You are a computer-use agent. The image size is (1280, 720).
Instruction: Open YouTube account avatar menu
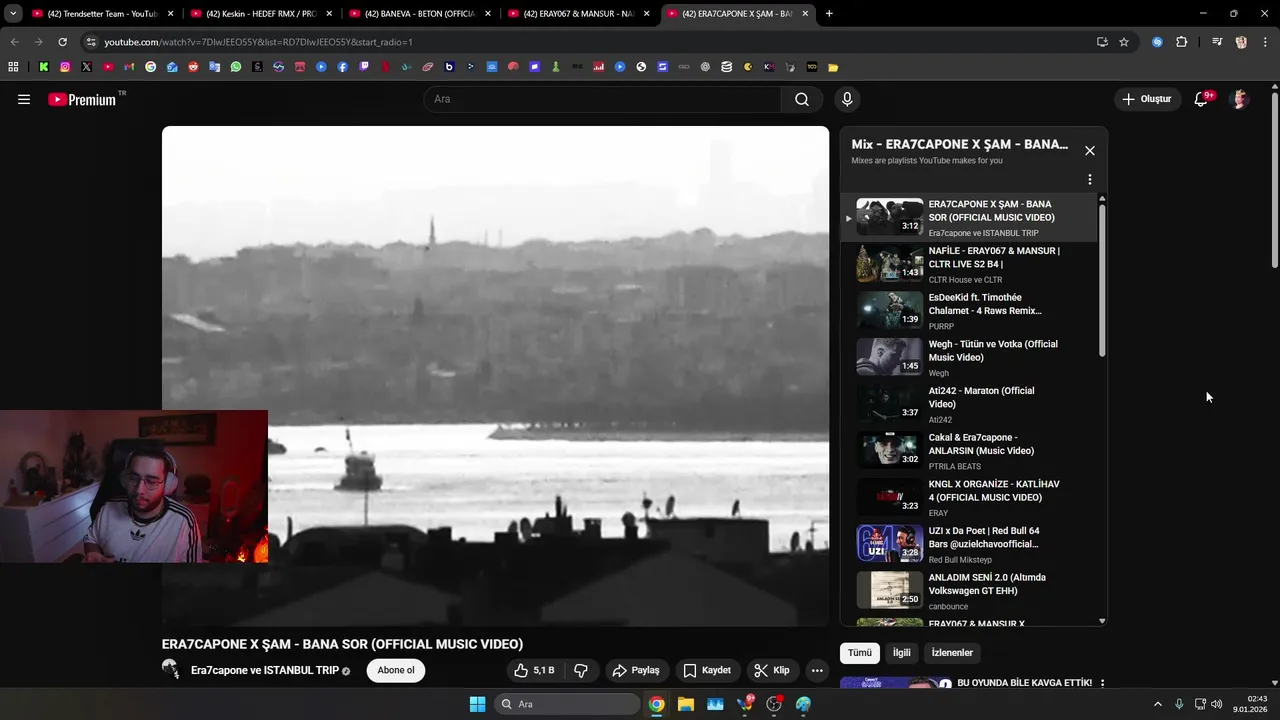(1240, 99)
